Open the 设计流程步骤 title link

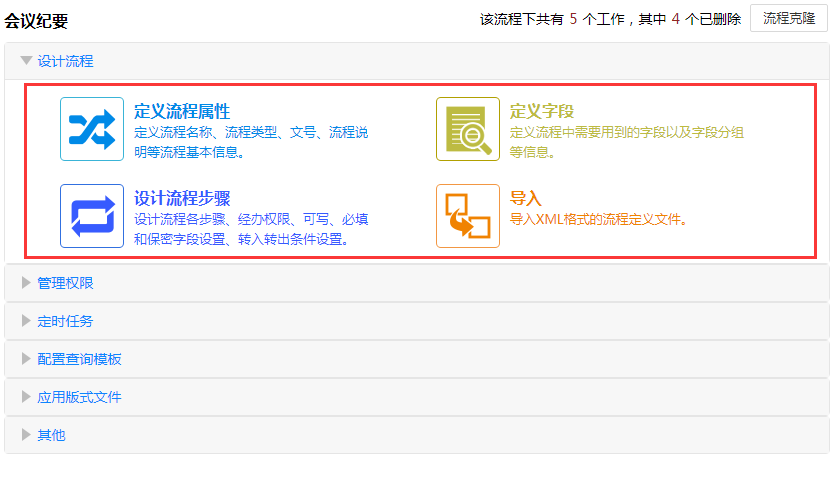(182, 198)
